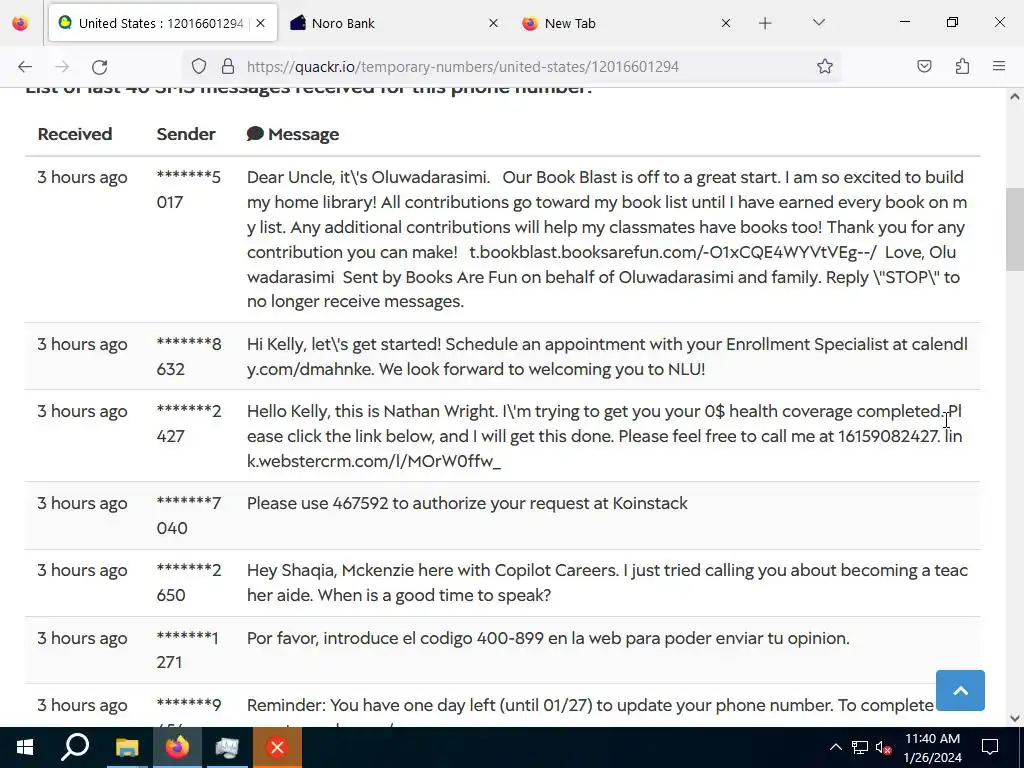Click sender *******2427
Screen dimensions: 1024x768
pos(189,424)
